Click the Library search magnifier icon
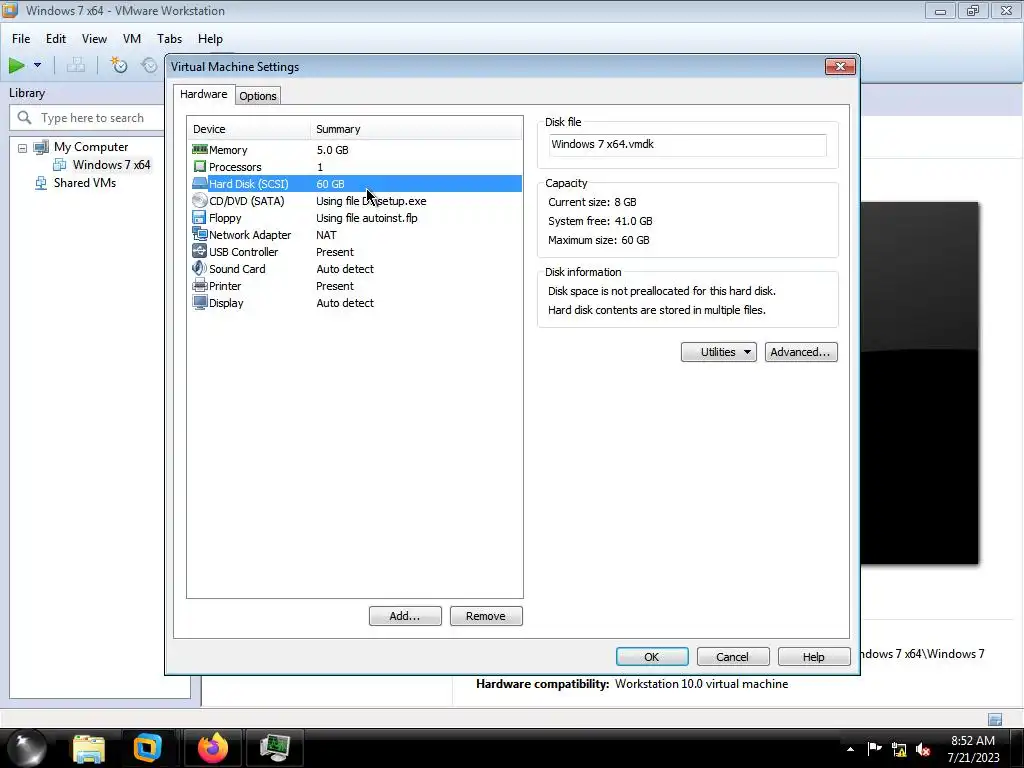Viewport: 1024px width, 768px height. (x=25, y=118)
